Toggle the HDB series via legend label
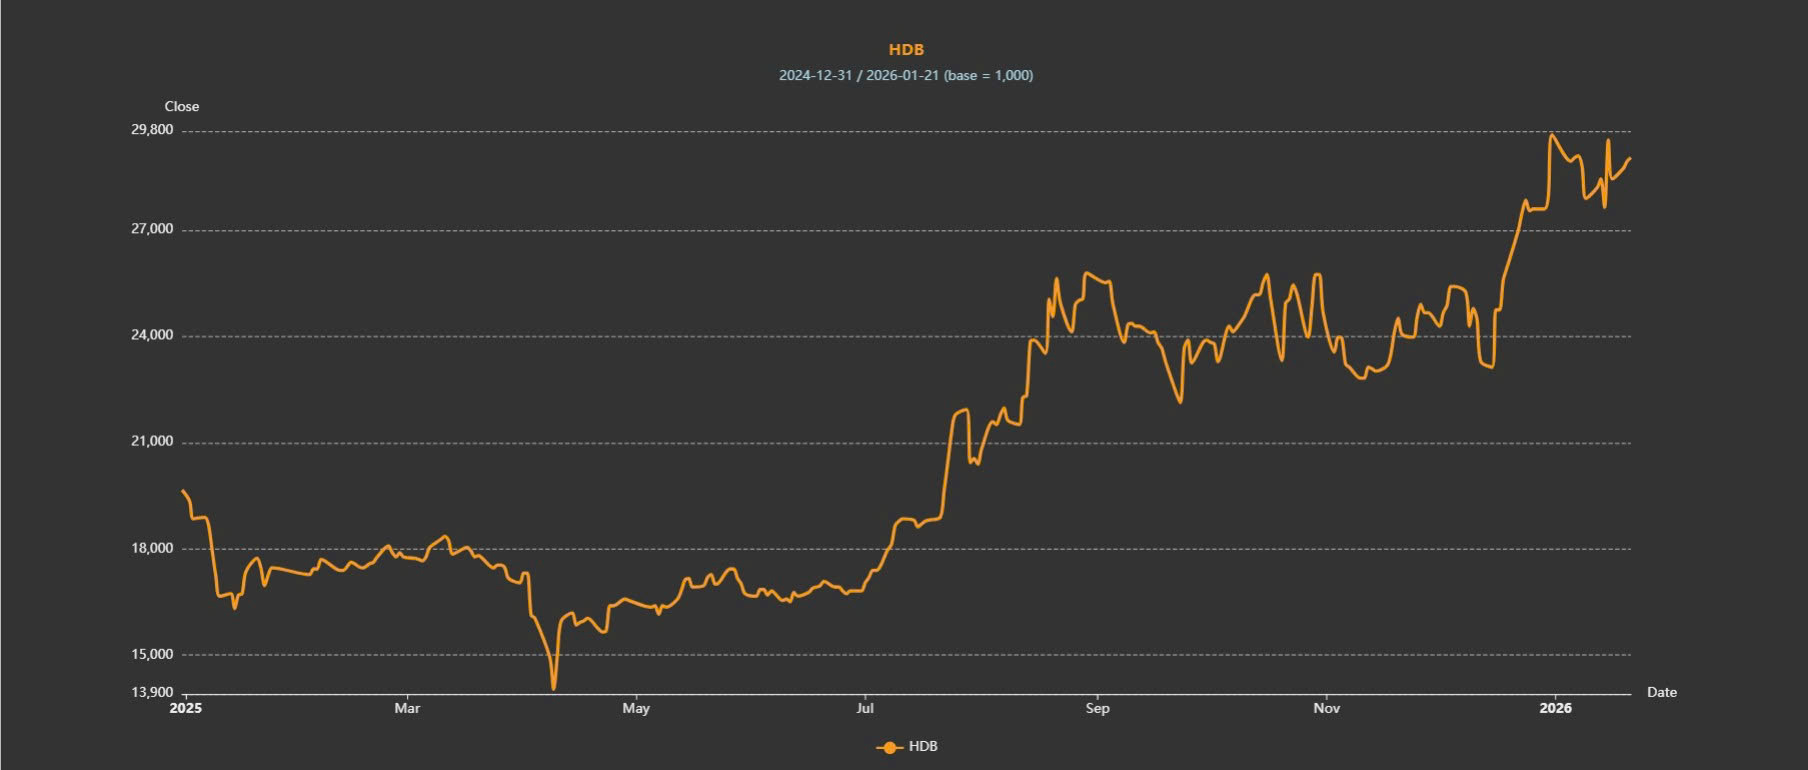Screen dimensions: 1808x770 (922, 747)
